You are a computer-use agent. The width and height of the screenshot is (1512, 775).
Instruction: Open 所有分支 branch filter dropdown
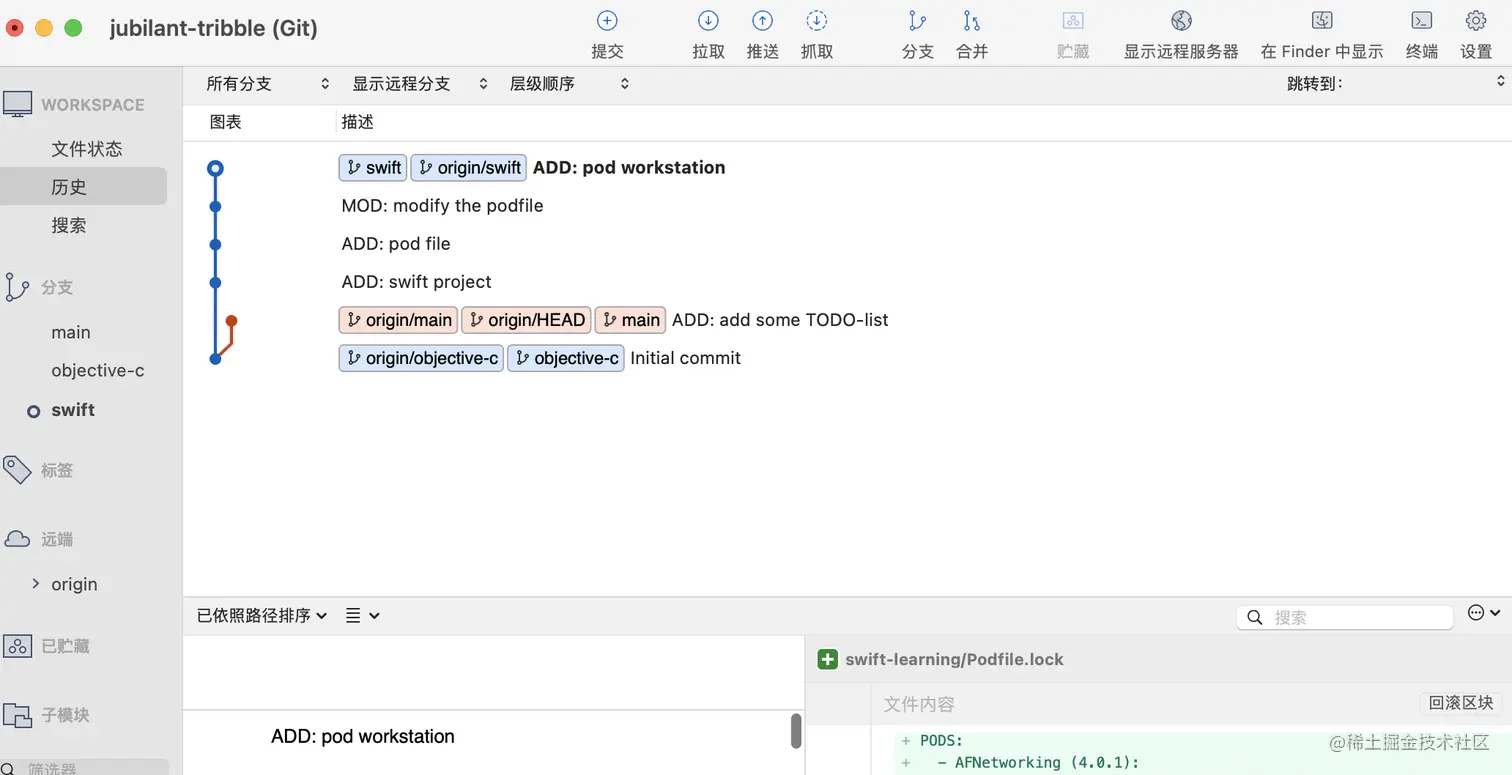point(268,84)
